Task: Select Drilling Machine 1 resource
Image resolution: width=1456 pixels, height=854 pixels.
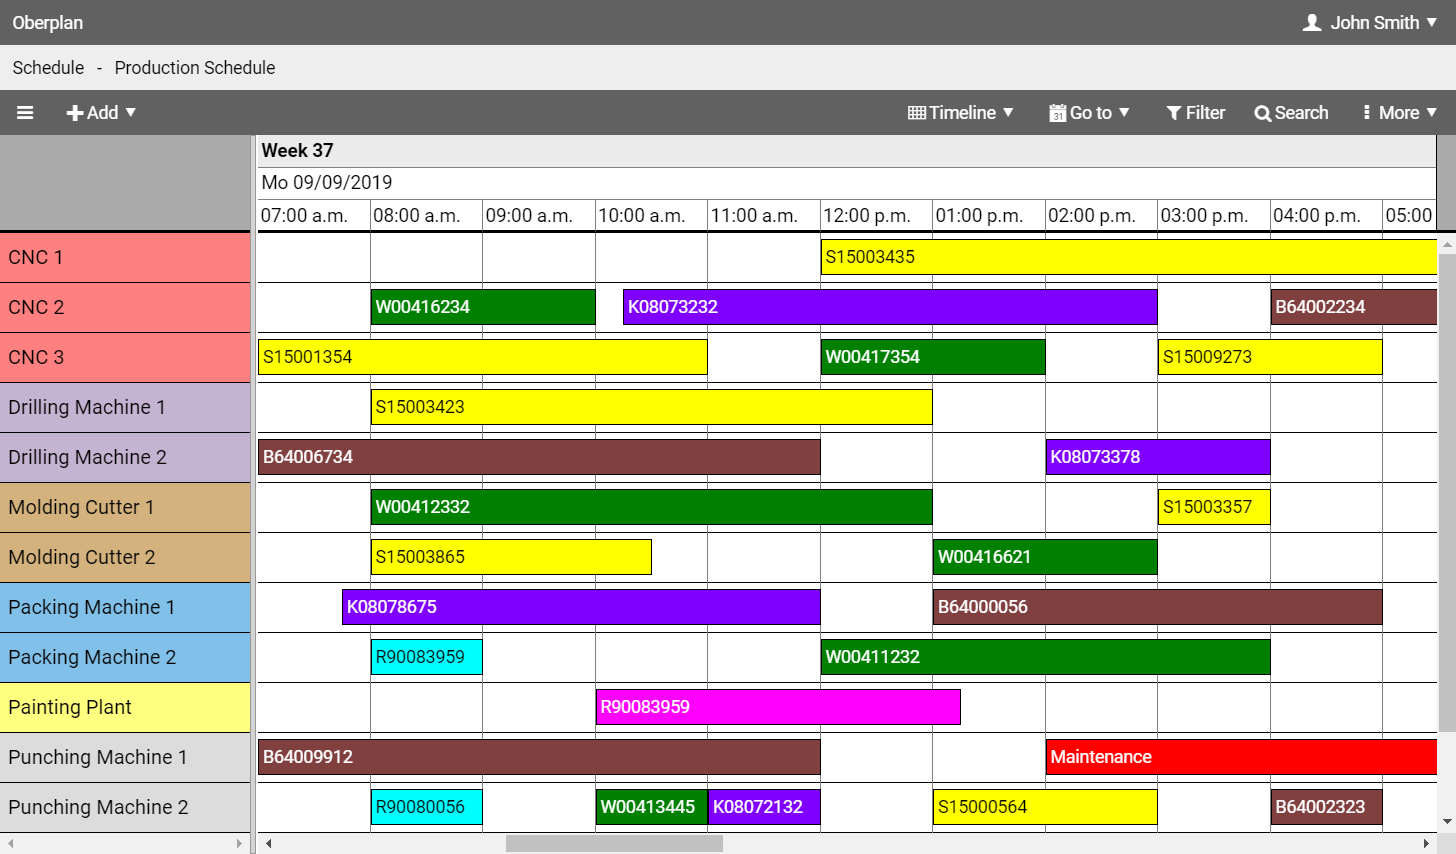Action: click(125, 408)
